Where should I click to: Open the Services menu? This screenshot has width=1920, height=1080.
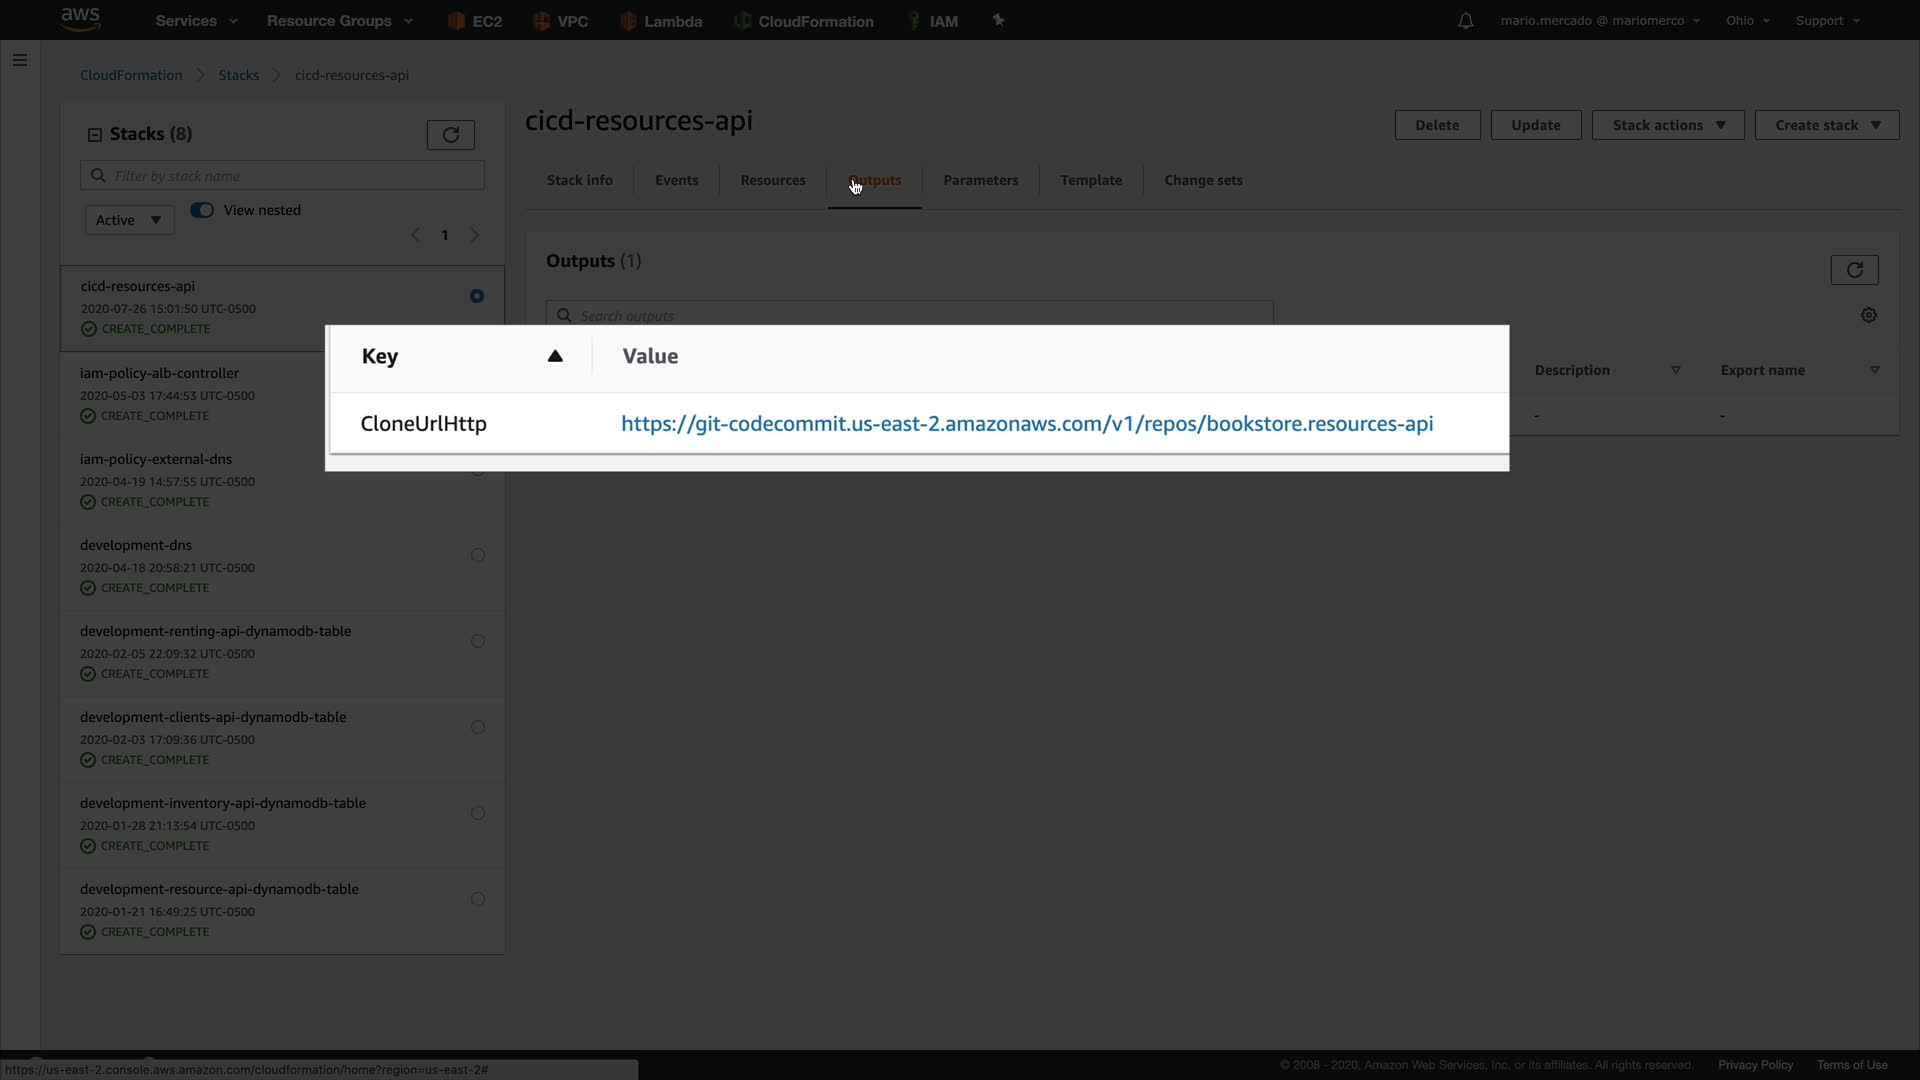pyautogui.click(x=196, y=21)
